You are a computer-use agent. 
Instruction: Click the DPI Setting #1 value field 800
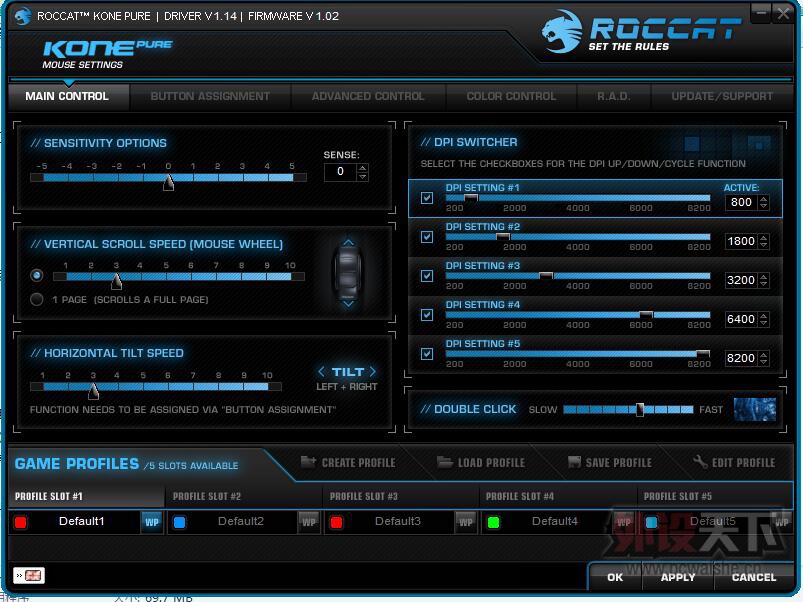click(x=741, y=202)
